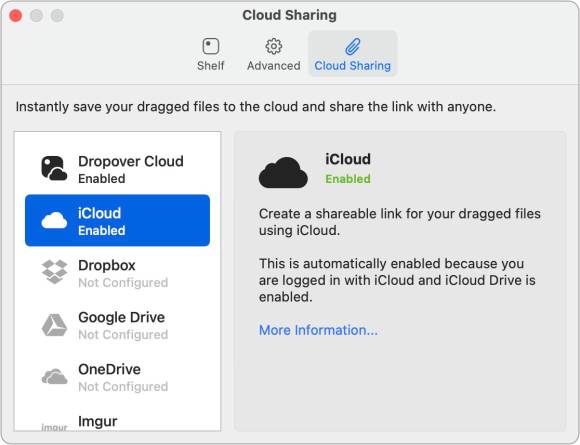Click the green Enabled status text
580x445 pixels.
coord(348,179)
